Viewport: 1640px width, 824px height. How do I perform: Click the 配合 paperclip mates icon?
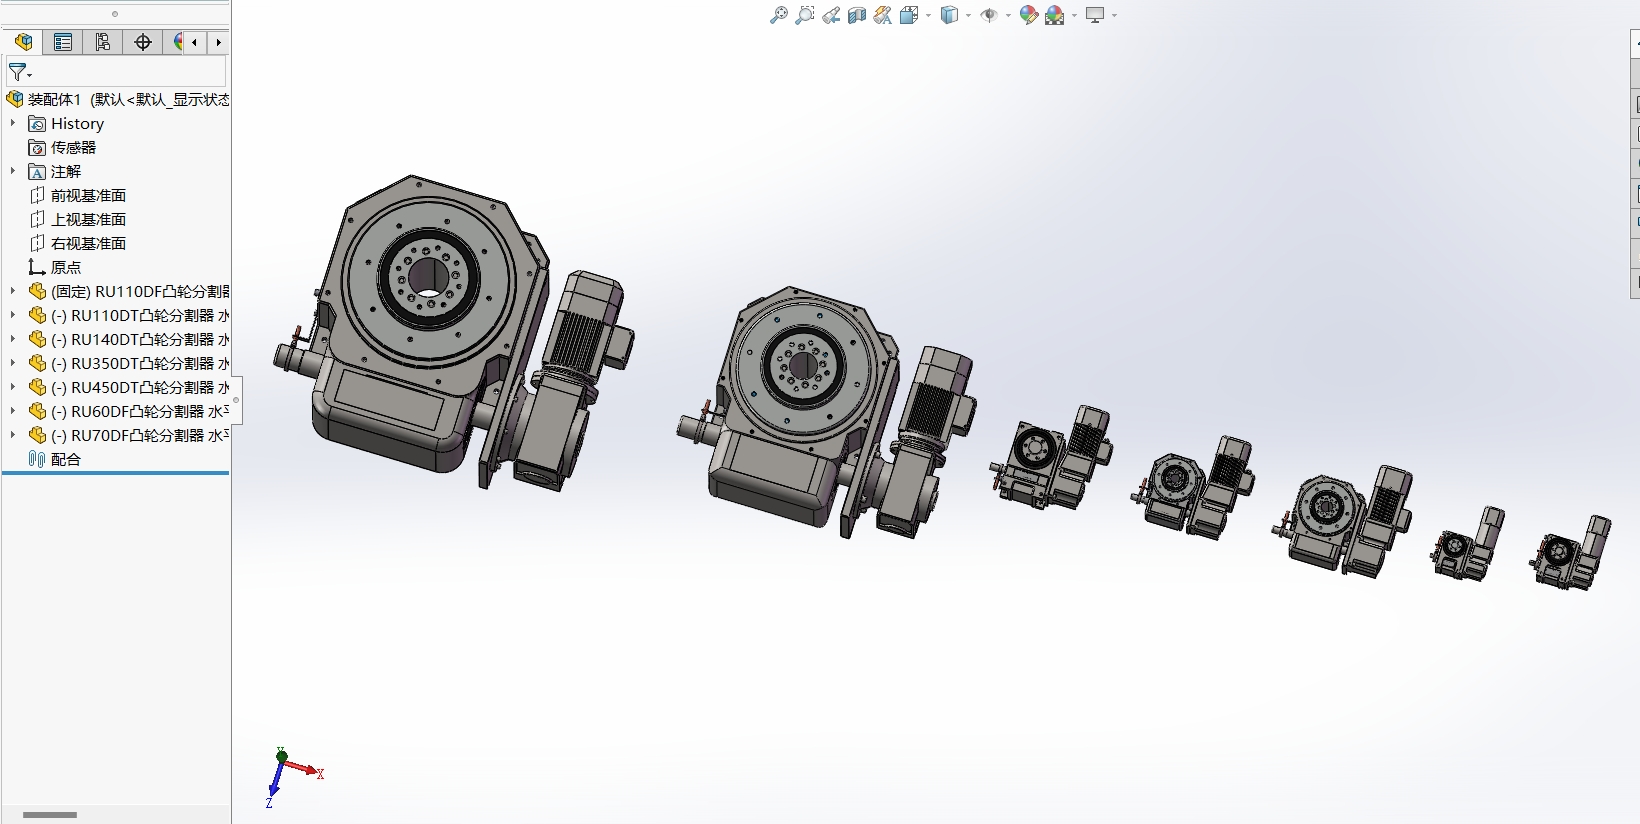[x=37, y=459]
